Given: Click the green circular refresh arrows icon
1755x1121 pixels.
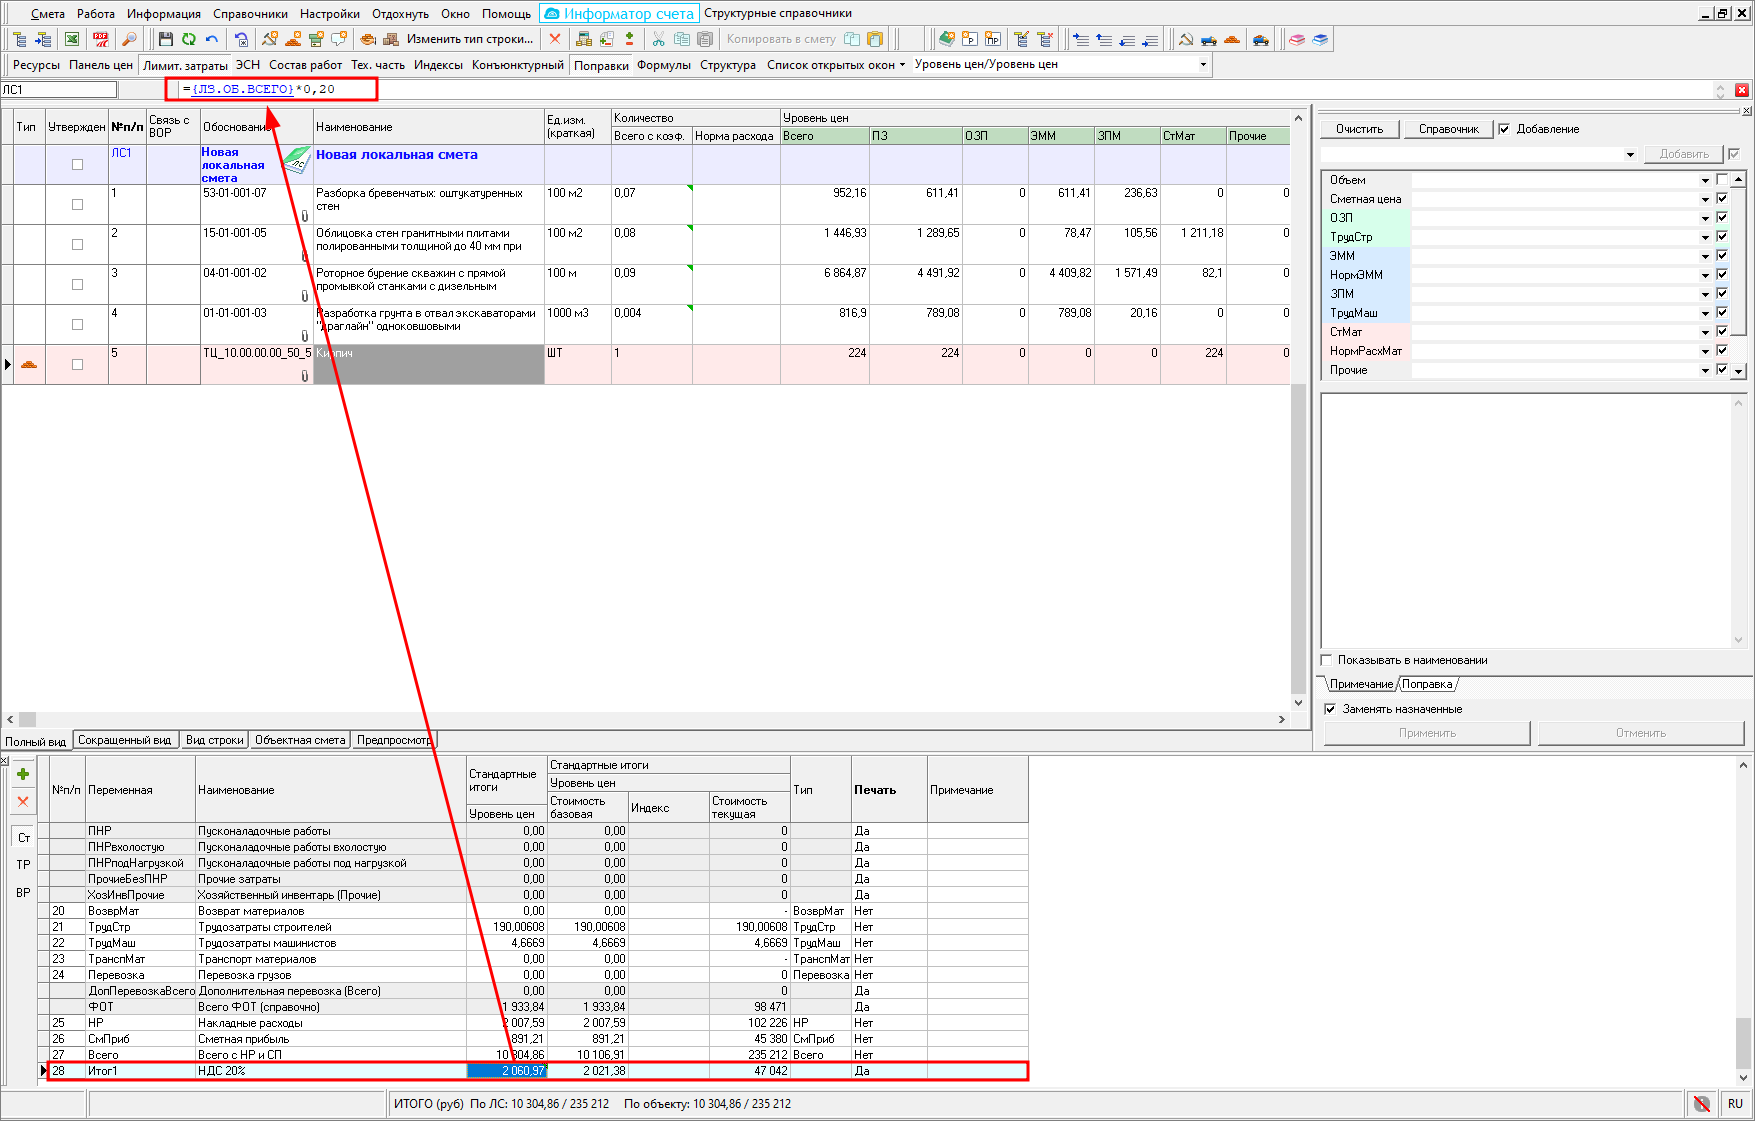Looking at the screenshot, I should click(x=189, y=39).
